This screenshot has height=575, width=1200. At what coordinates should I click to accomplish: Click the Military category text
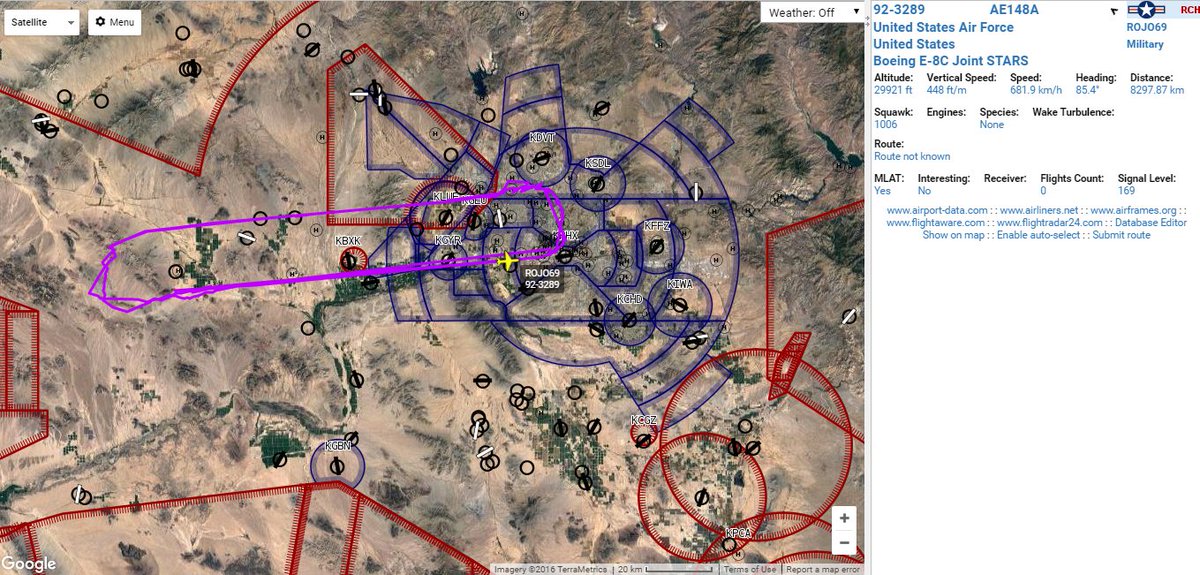click(x=1145, y=44)
